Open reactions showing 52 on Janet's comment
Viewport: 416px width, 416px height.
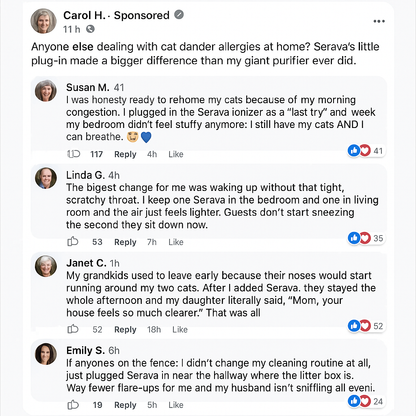coord(366,326)
